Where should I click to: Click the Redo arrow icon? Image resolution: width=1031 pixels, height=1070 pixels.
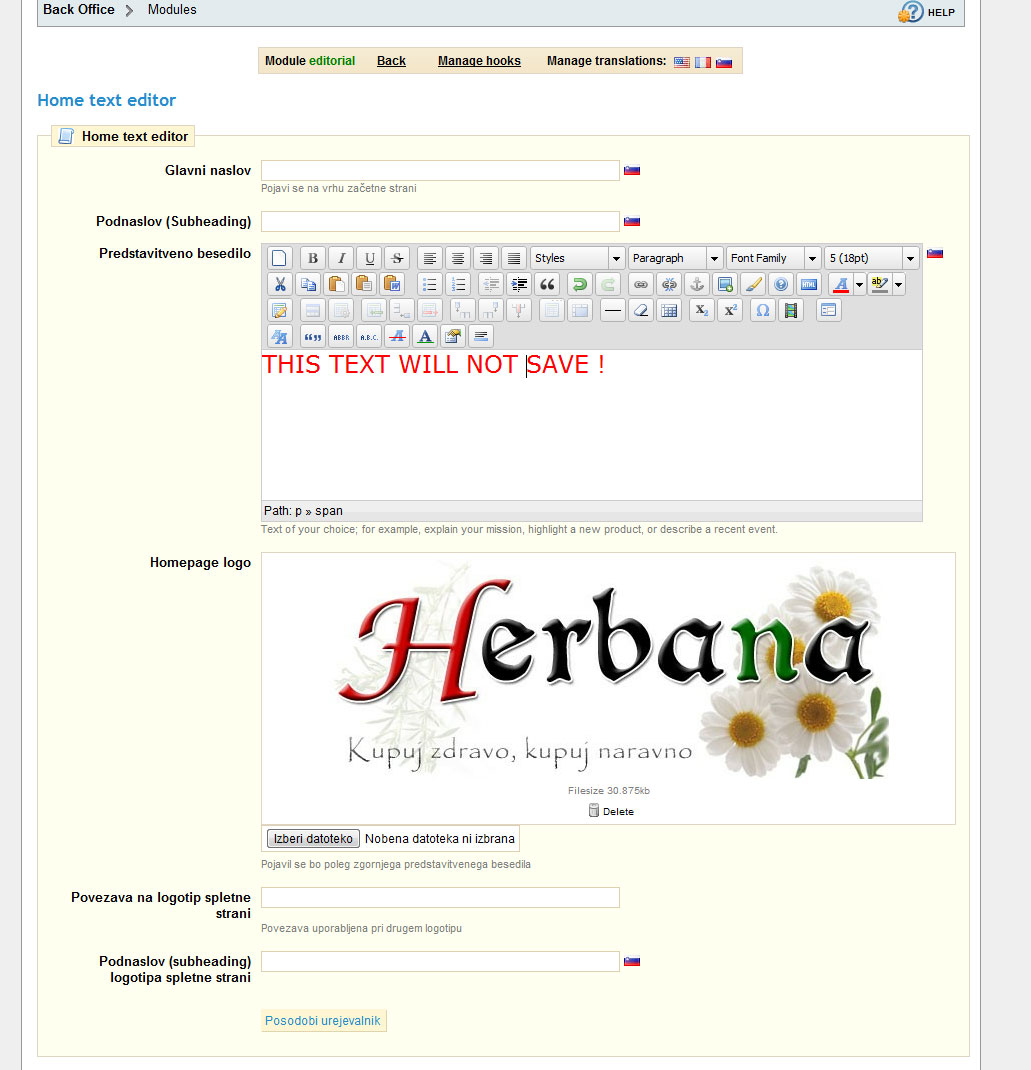tap(607, 284)
